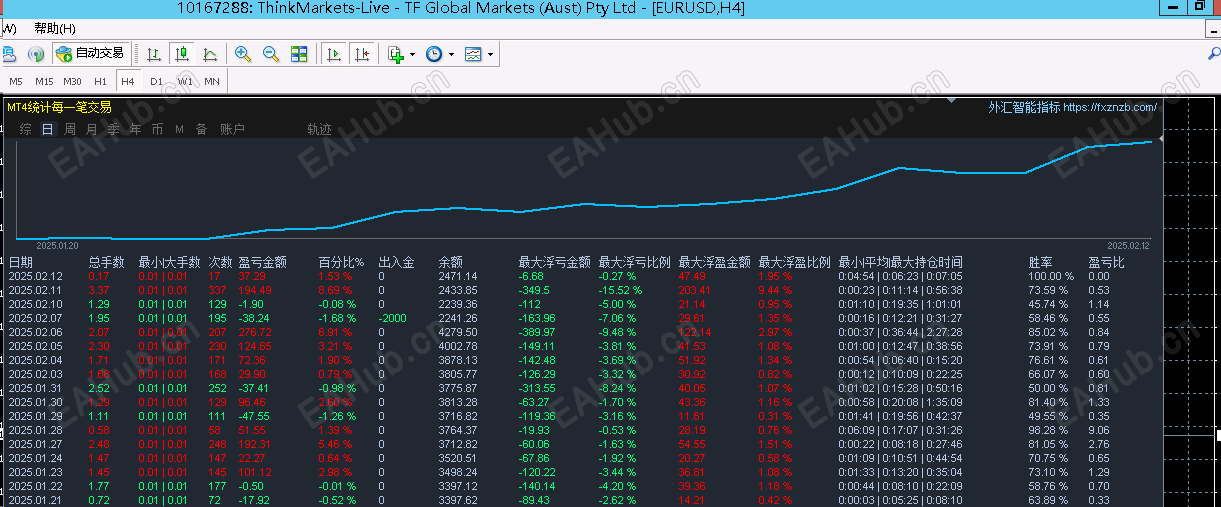Click the 百分比% column header
This screenshot has width=1221, height=507.
point(341,262)
